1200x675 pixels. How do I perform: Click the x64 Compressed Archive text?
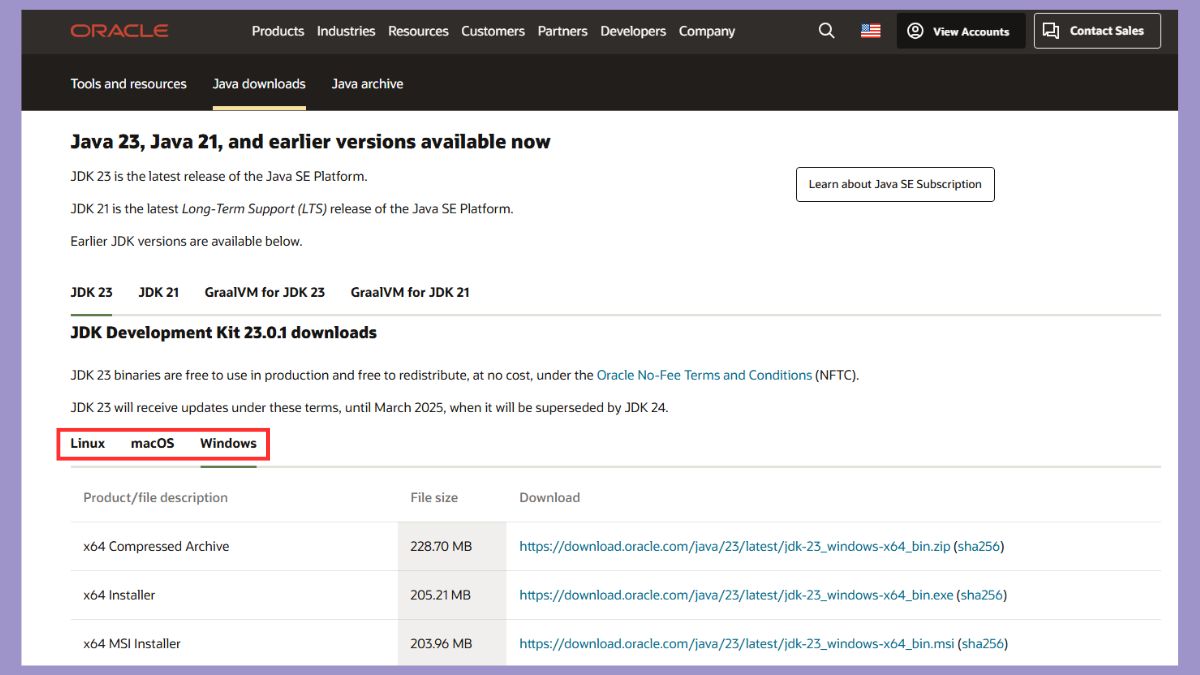click(156, 547)
